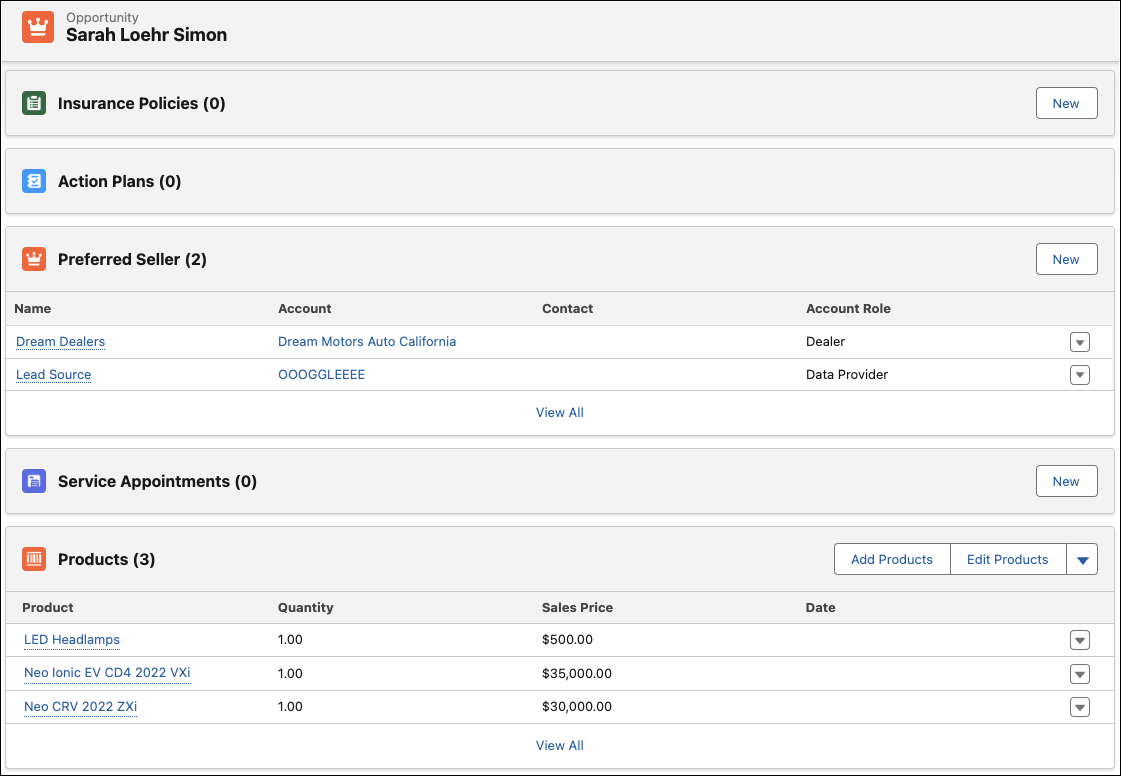
Task: Click the Account column header
Action: 305,309
